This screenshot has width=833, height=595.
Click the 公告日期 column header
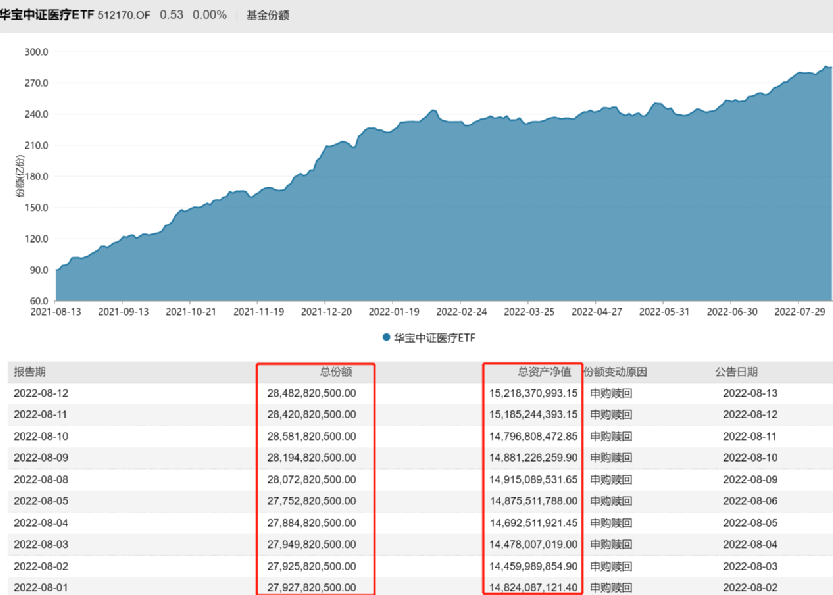[739, 371]
